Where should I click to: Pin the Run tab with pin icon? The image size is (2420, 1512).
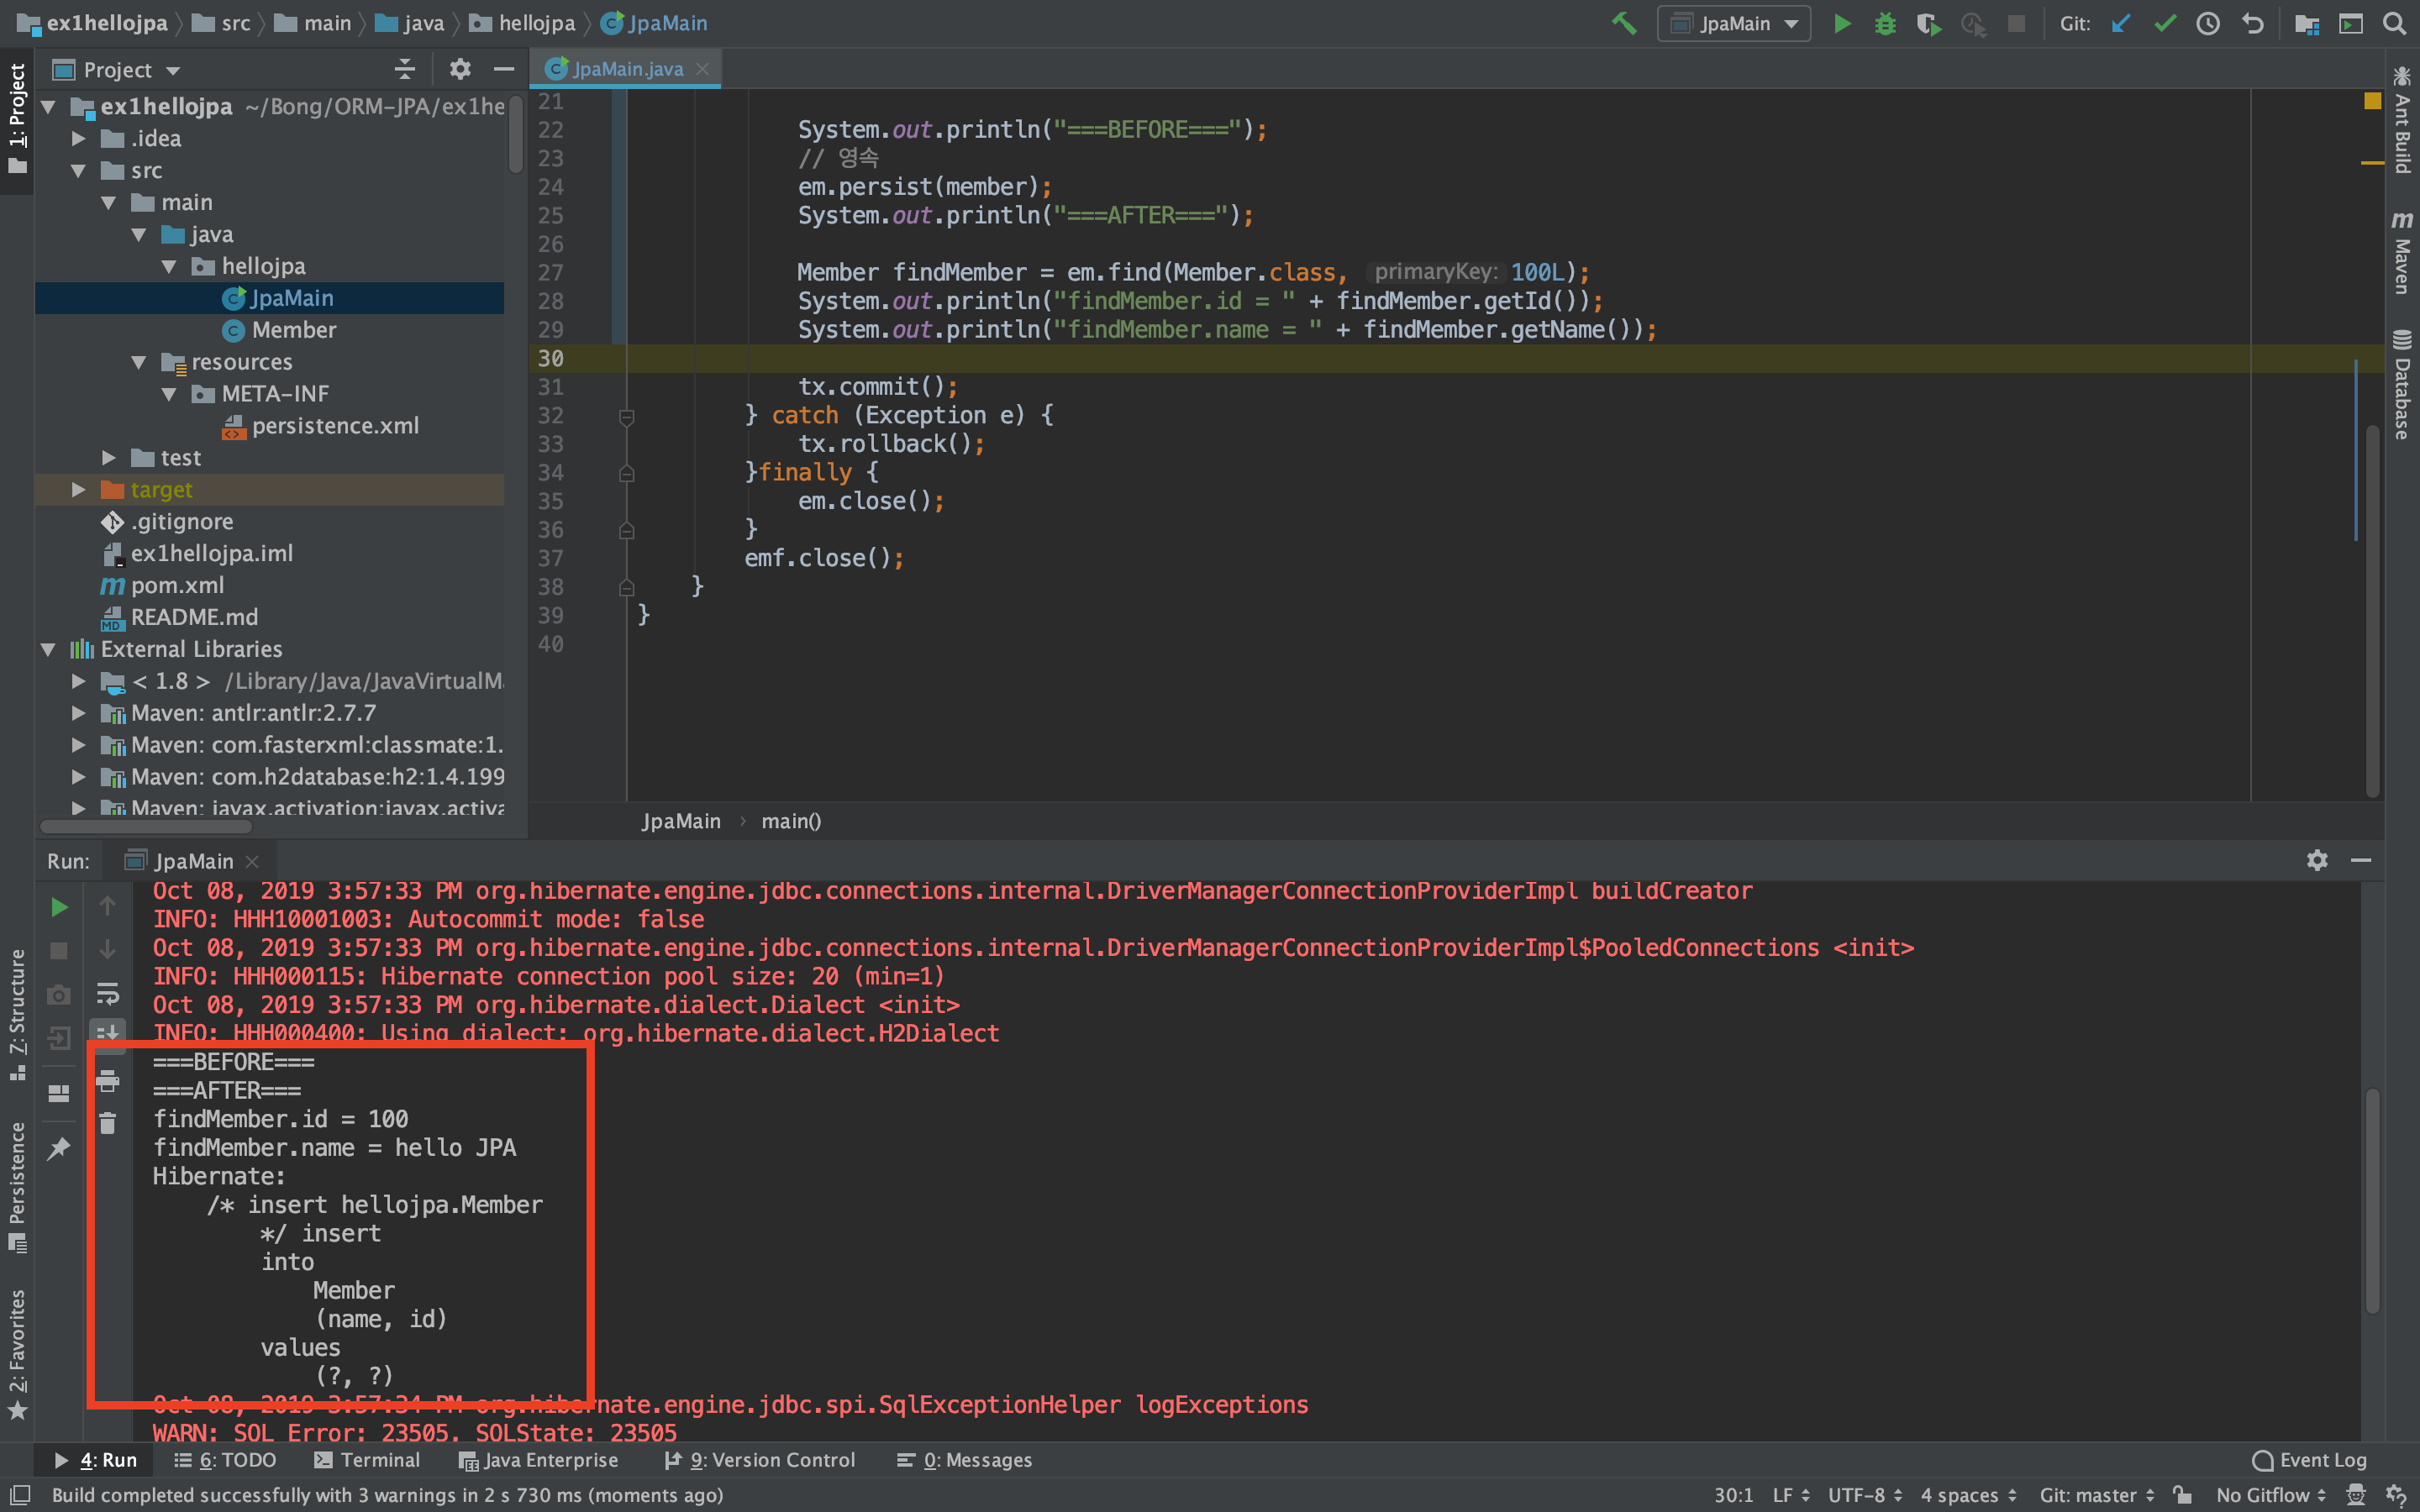(59, 1148)
